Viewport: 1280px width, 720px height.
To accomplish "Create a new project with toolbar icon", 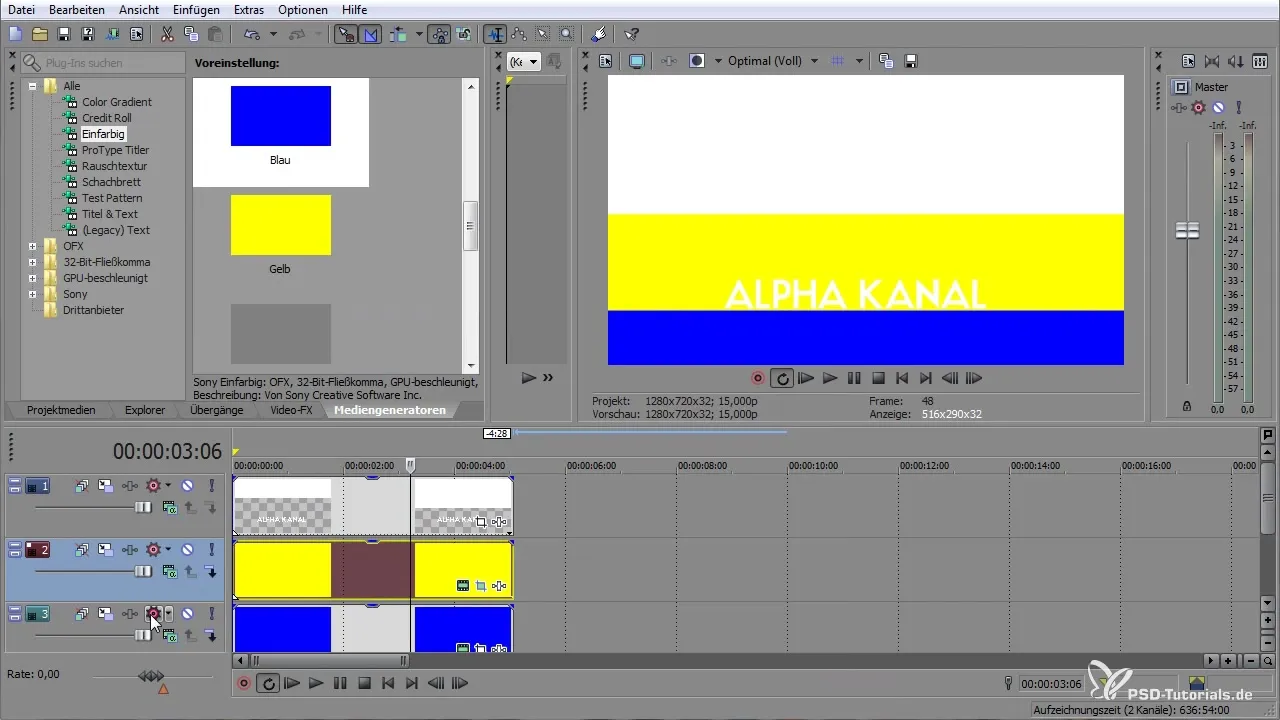I will [15, 34].
